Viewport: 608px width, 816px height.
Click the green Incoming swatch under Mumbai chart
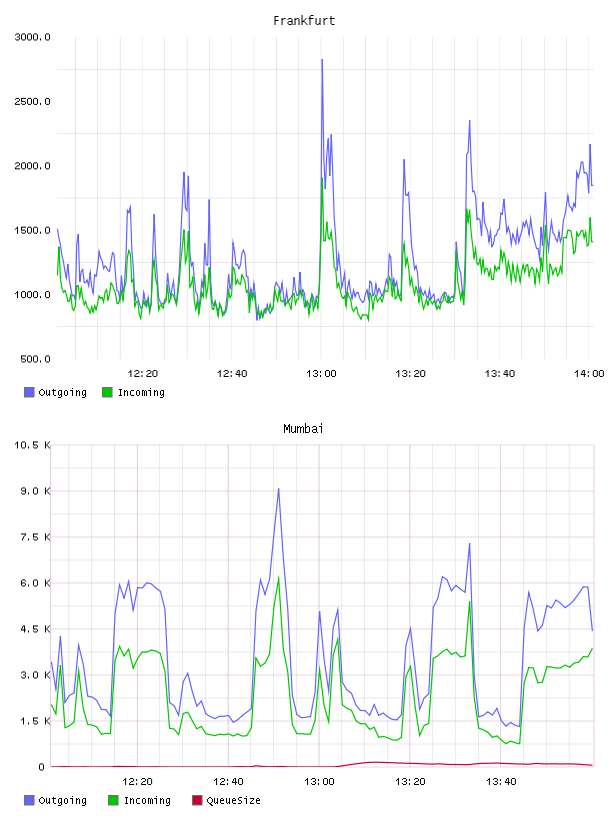tap(113, 800)
